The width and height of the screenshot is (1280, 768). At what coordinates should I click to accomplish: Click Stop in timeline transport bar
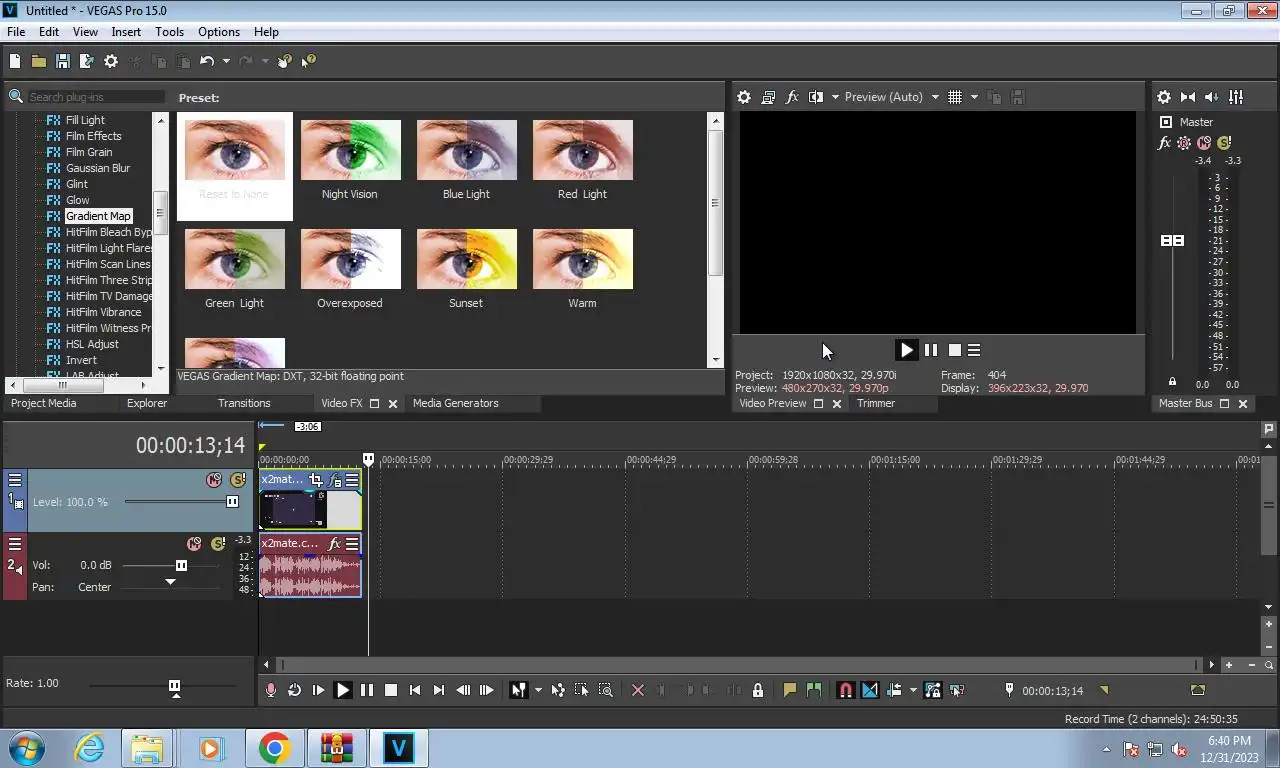[x=391, y=690]
